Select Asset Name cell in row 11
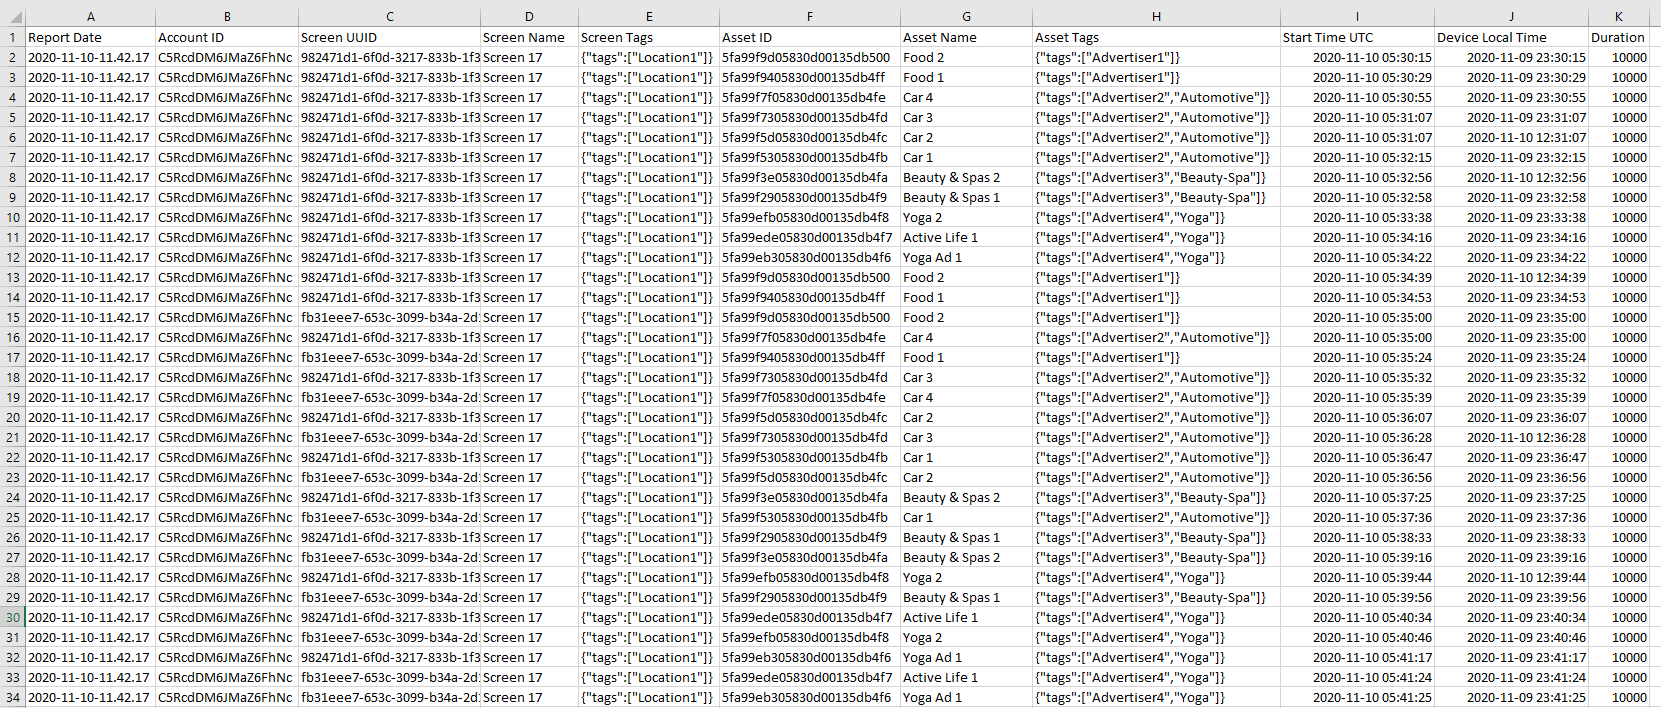This screenshot has height=708, width=1661. (966, 237)
